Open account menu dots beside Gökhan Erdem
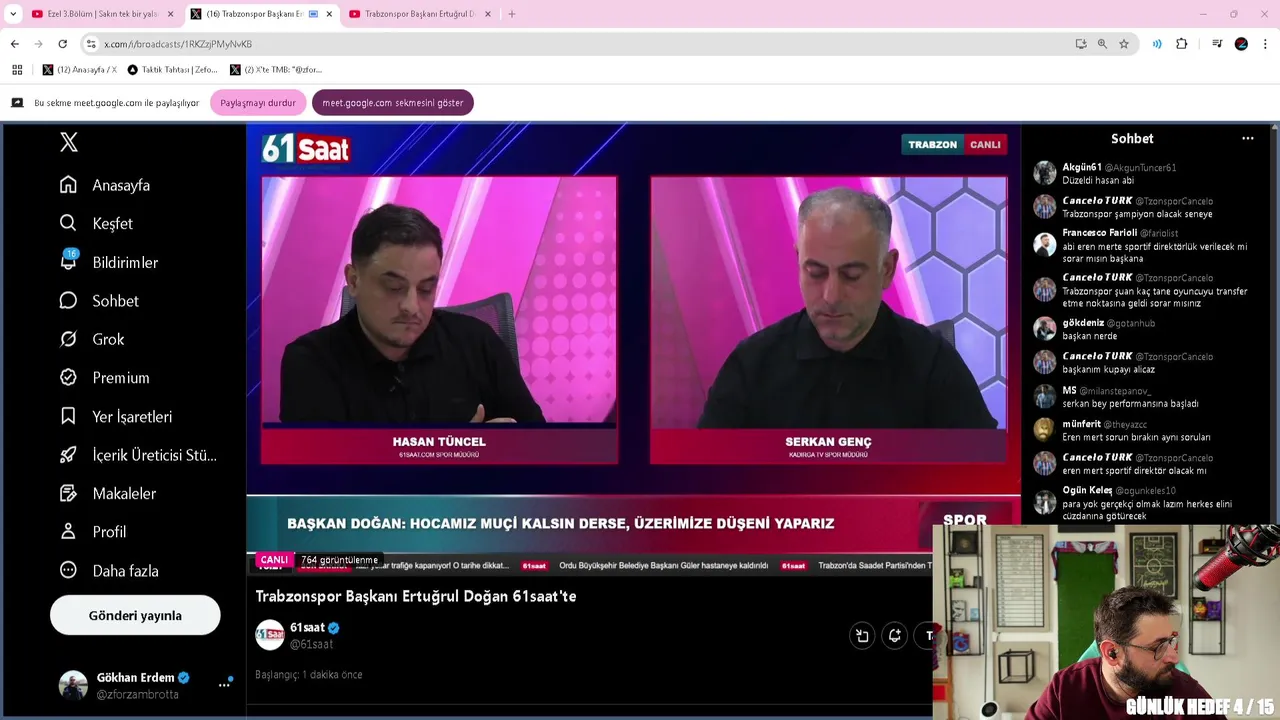1280x720 pixels. pos(224,685)
